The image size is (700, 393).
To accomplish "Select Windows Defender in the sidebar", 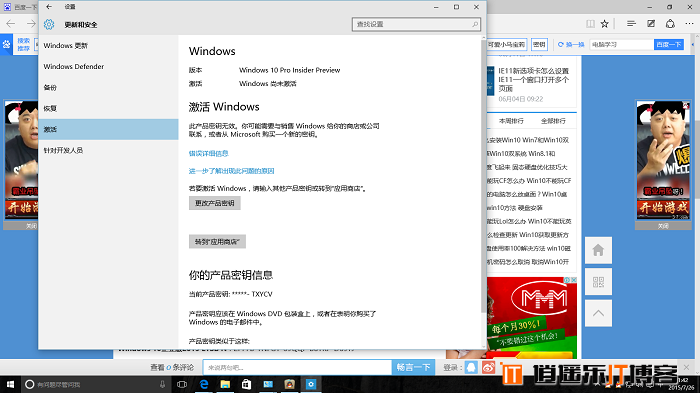I will tap(108, 67).
